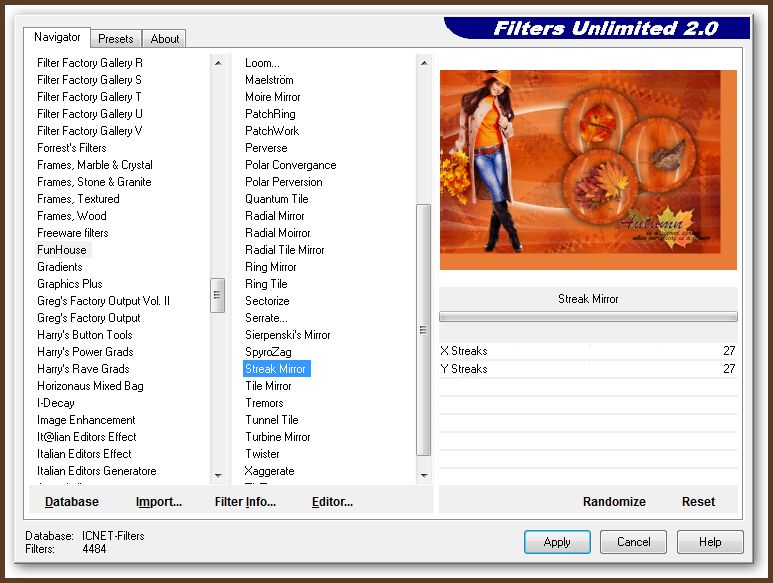
Task: Select the Navigator tab
Action: [x=57, y=37]
